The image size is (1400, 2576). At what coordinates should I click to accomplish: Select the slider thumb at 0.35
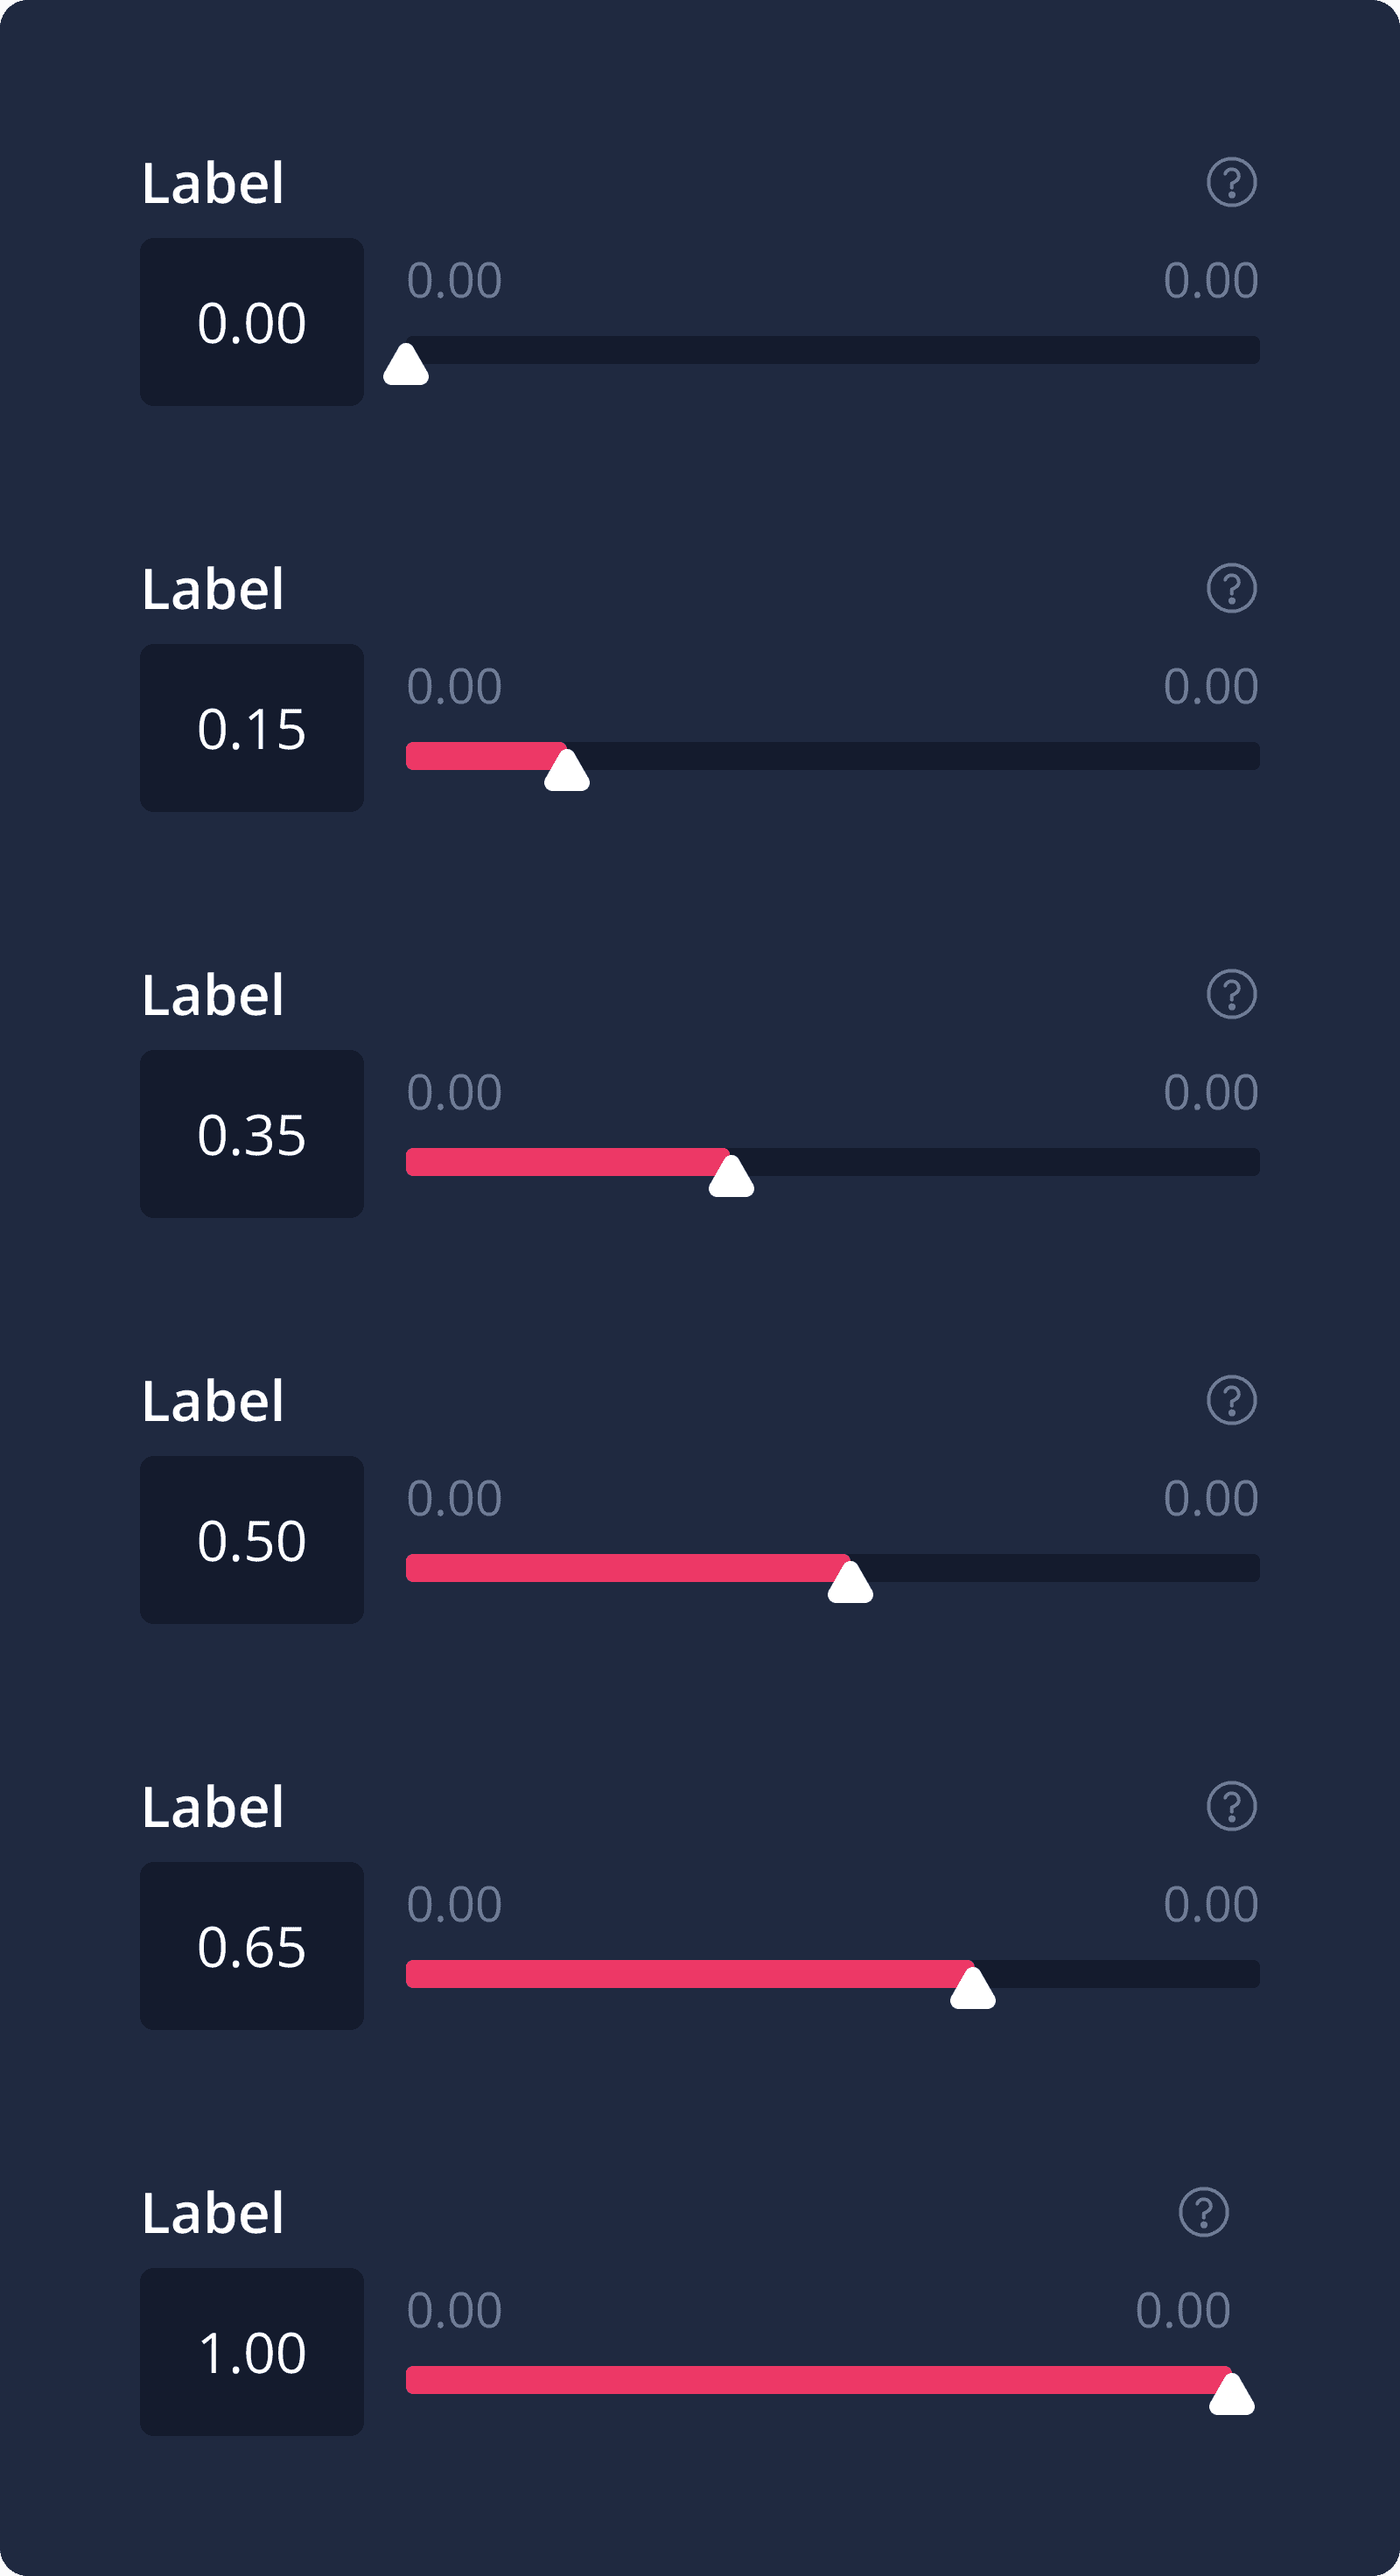pos(731,1177)
